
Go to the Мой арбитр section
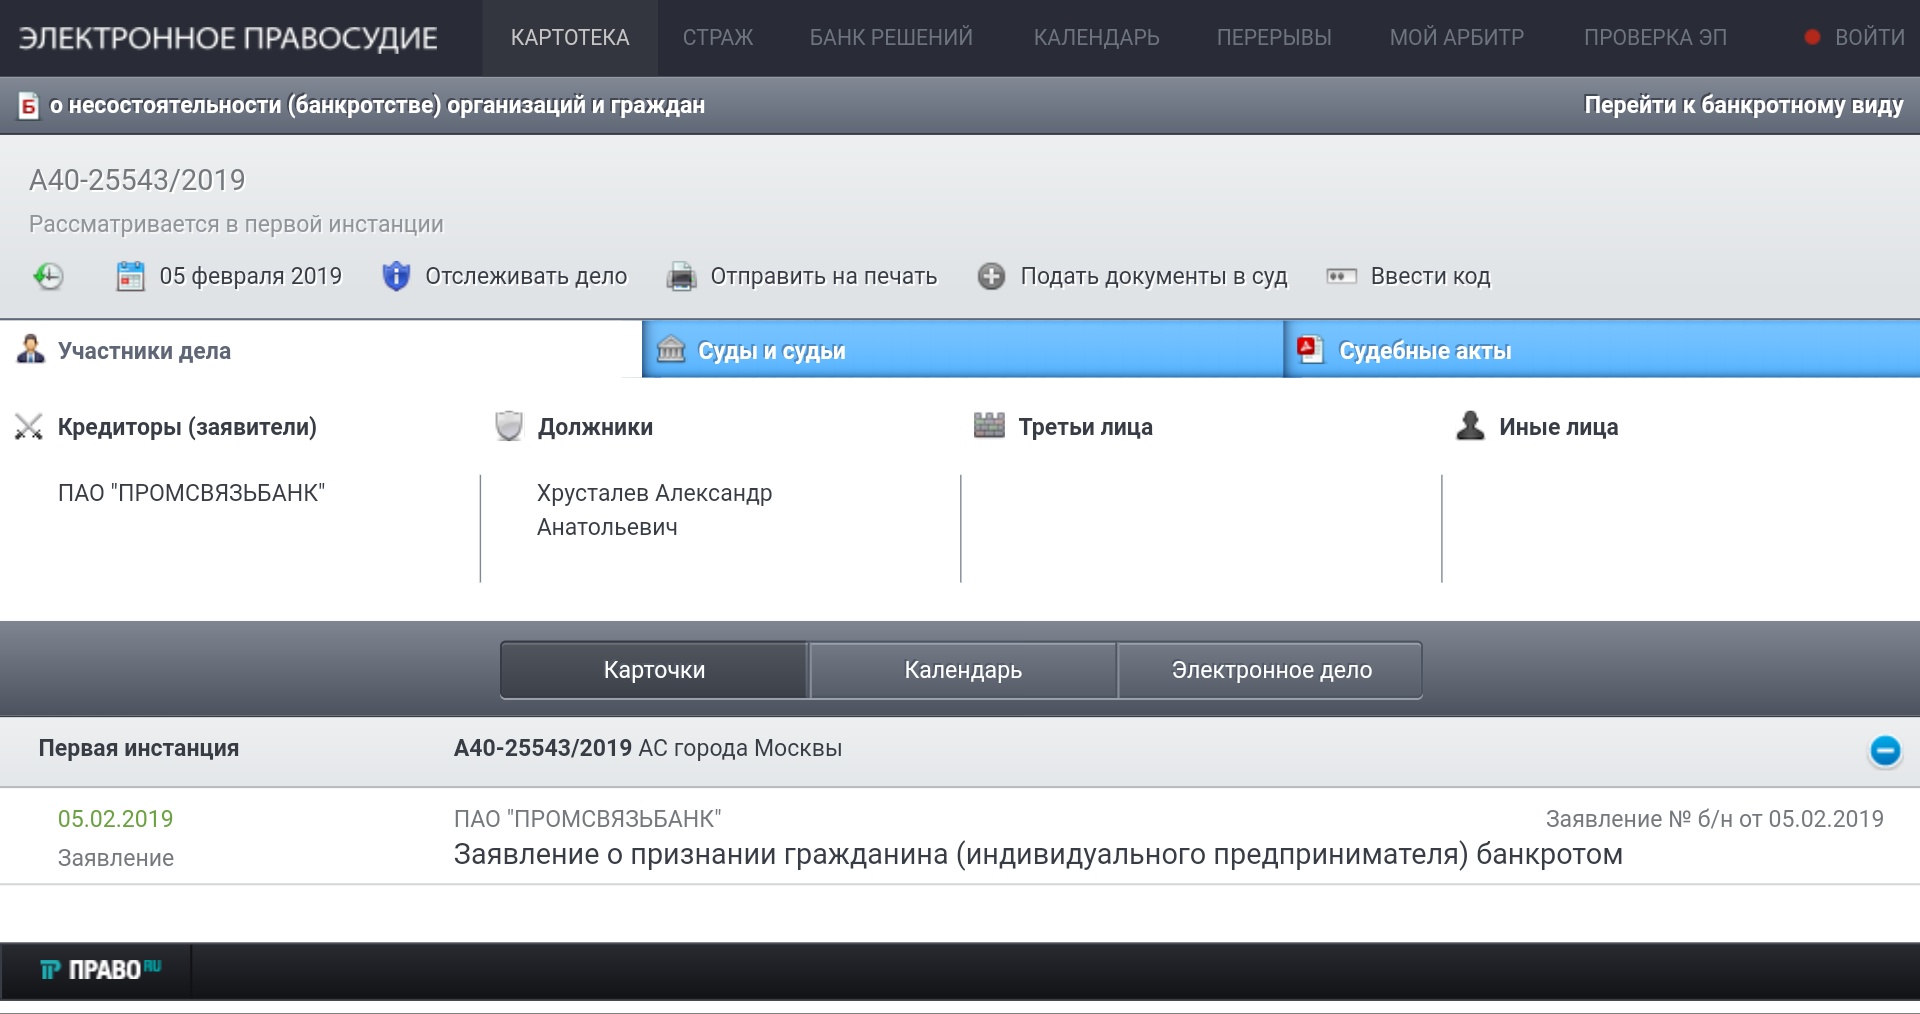tap(1456, 38)
